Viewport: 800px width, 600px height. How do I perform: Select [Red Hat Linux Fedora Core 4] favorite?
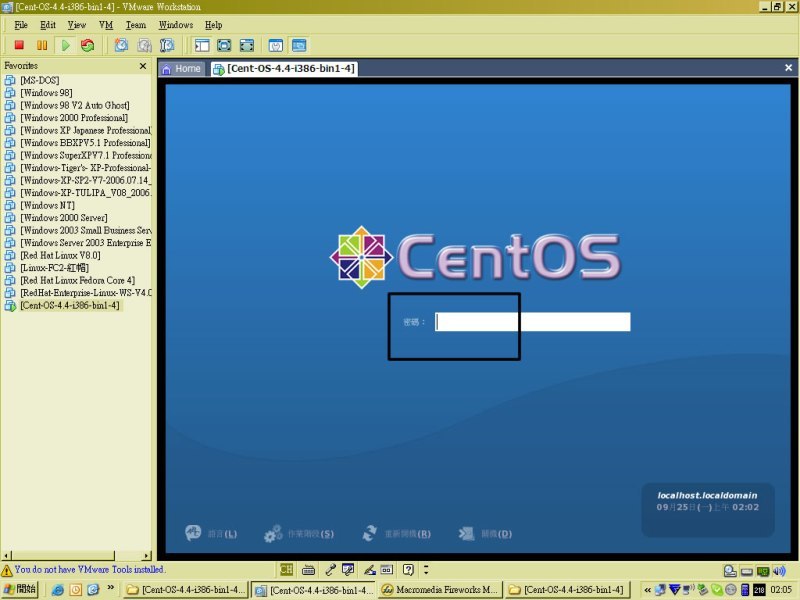coord(78,280)
